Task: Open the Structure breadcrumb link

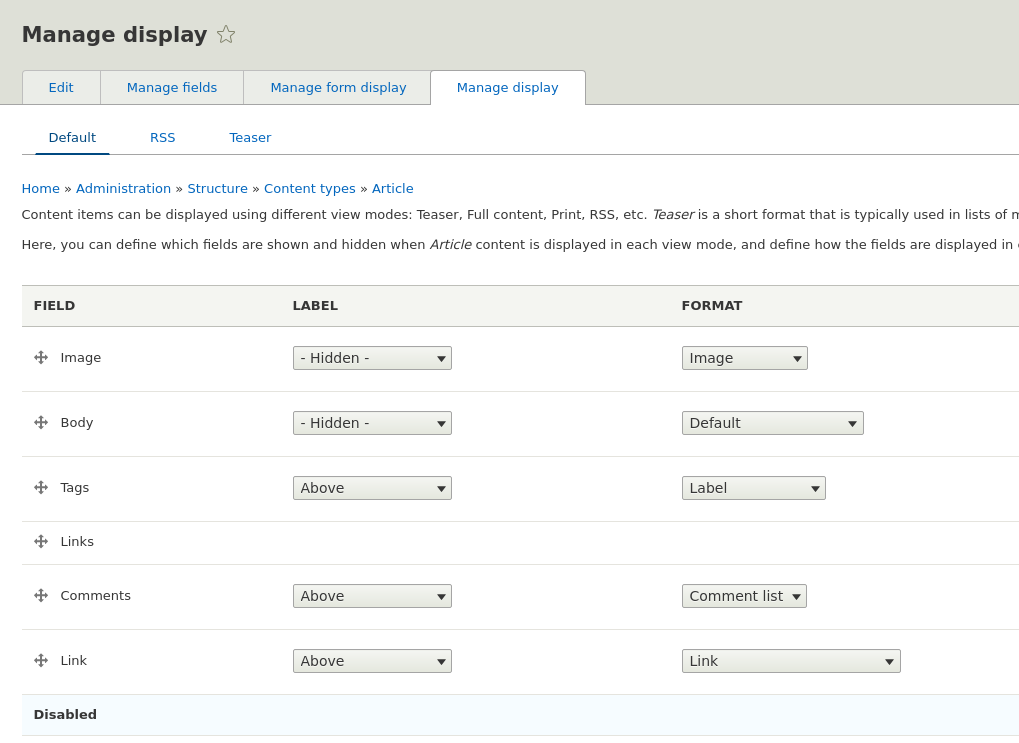Action: click(x=218, y=189)
